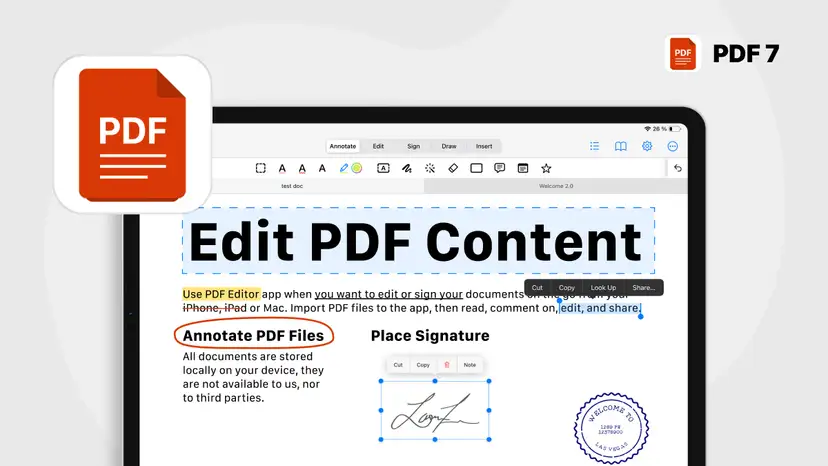Switch to the Edit mode tab

(x=378, y=146)
